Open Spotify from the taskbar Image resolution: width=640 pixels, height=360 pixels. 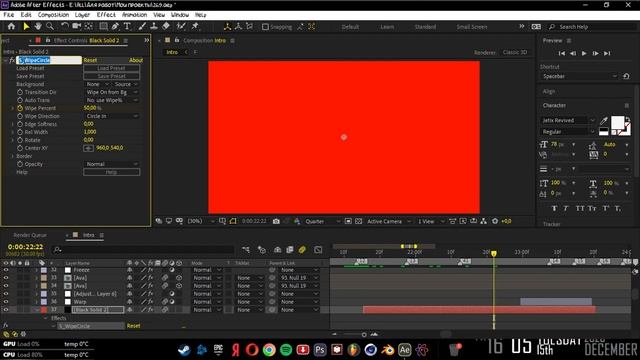tap(286, 350)
